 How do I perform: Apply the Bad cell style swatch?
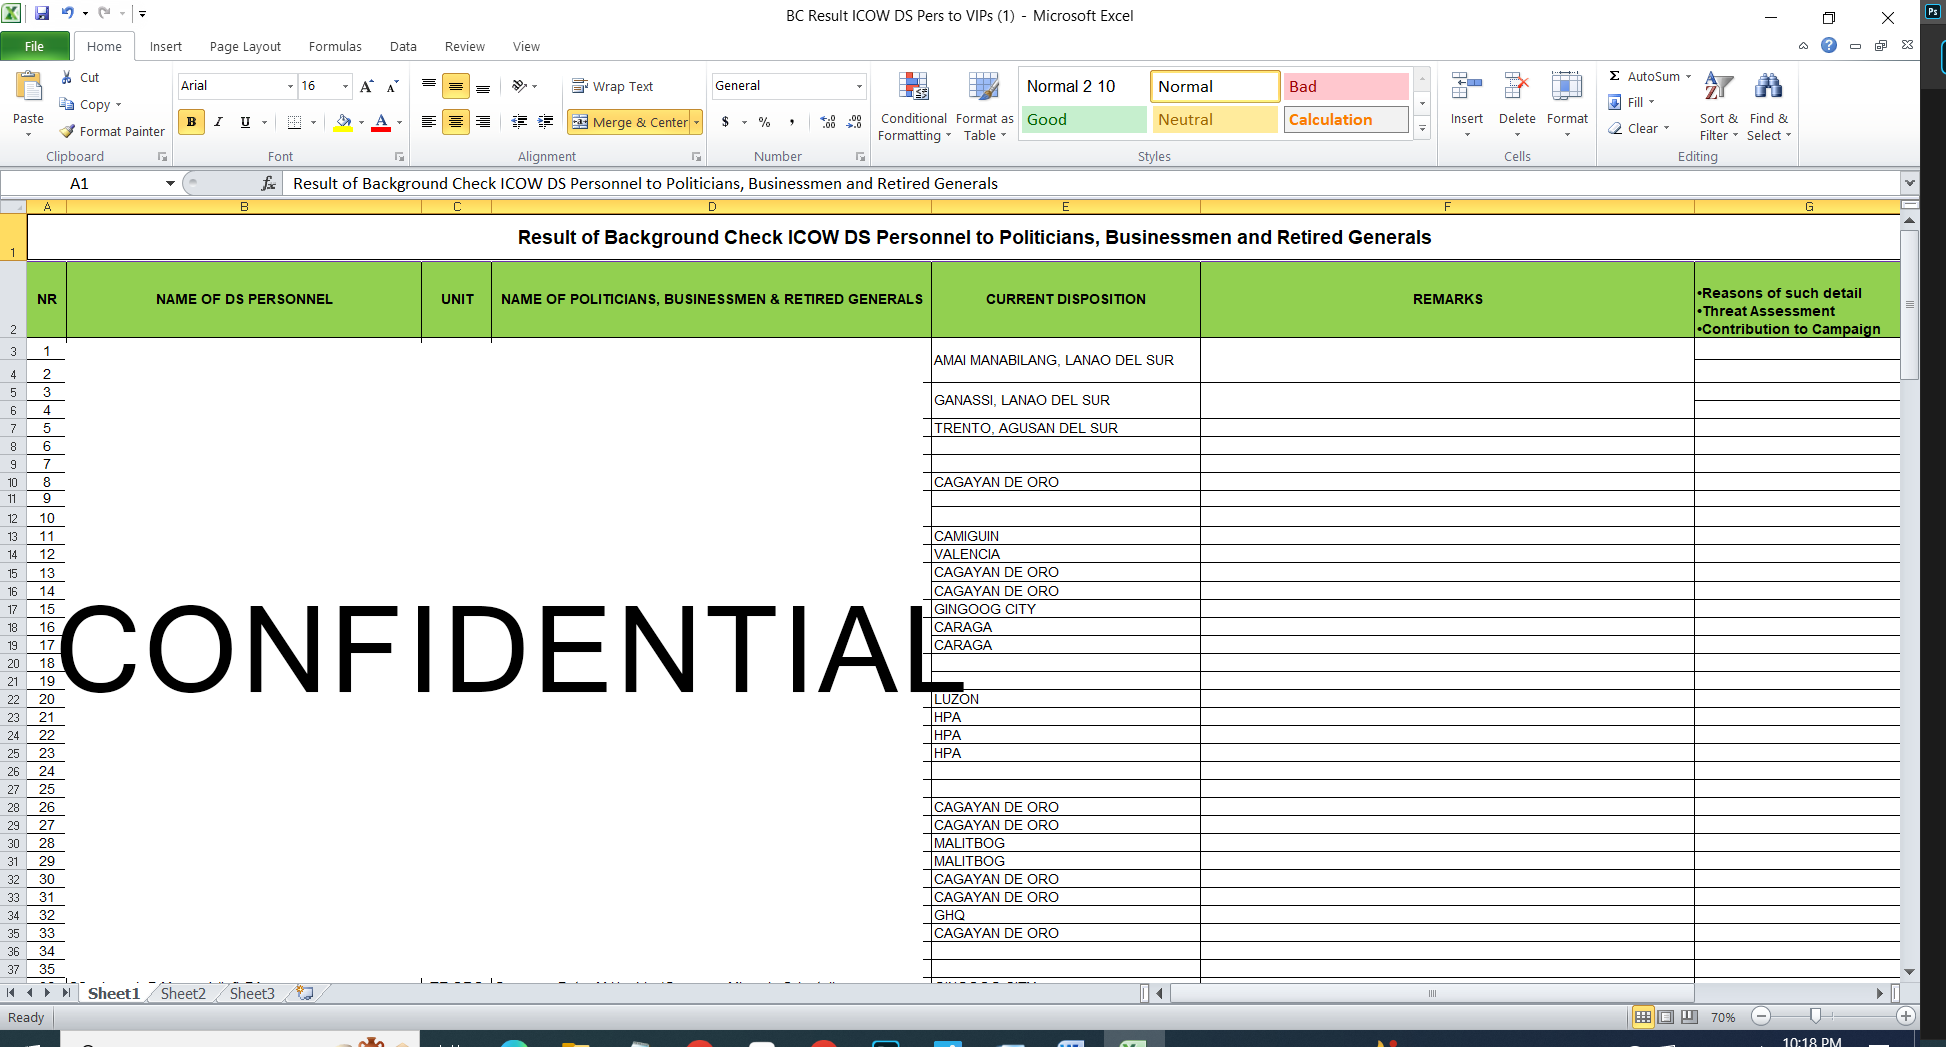(x=1346, y=87)
